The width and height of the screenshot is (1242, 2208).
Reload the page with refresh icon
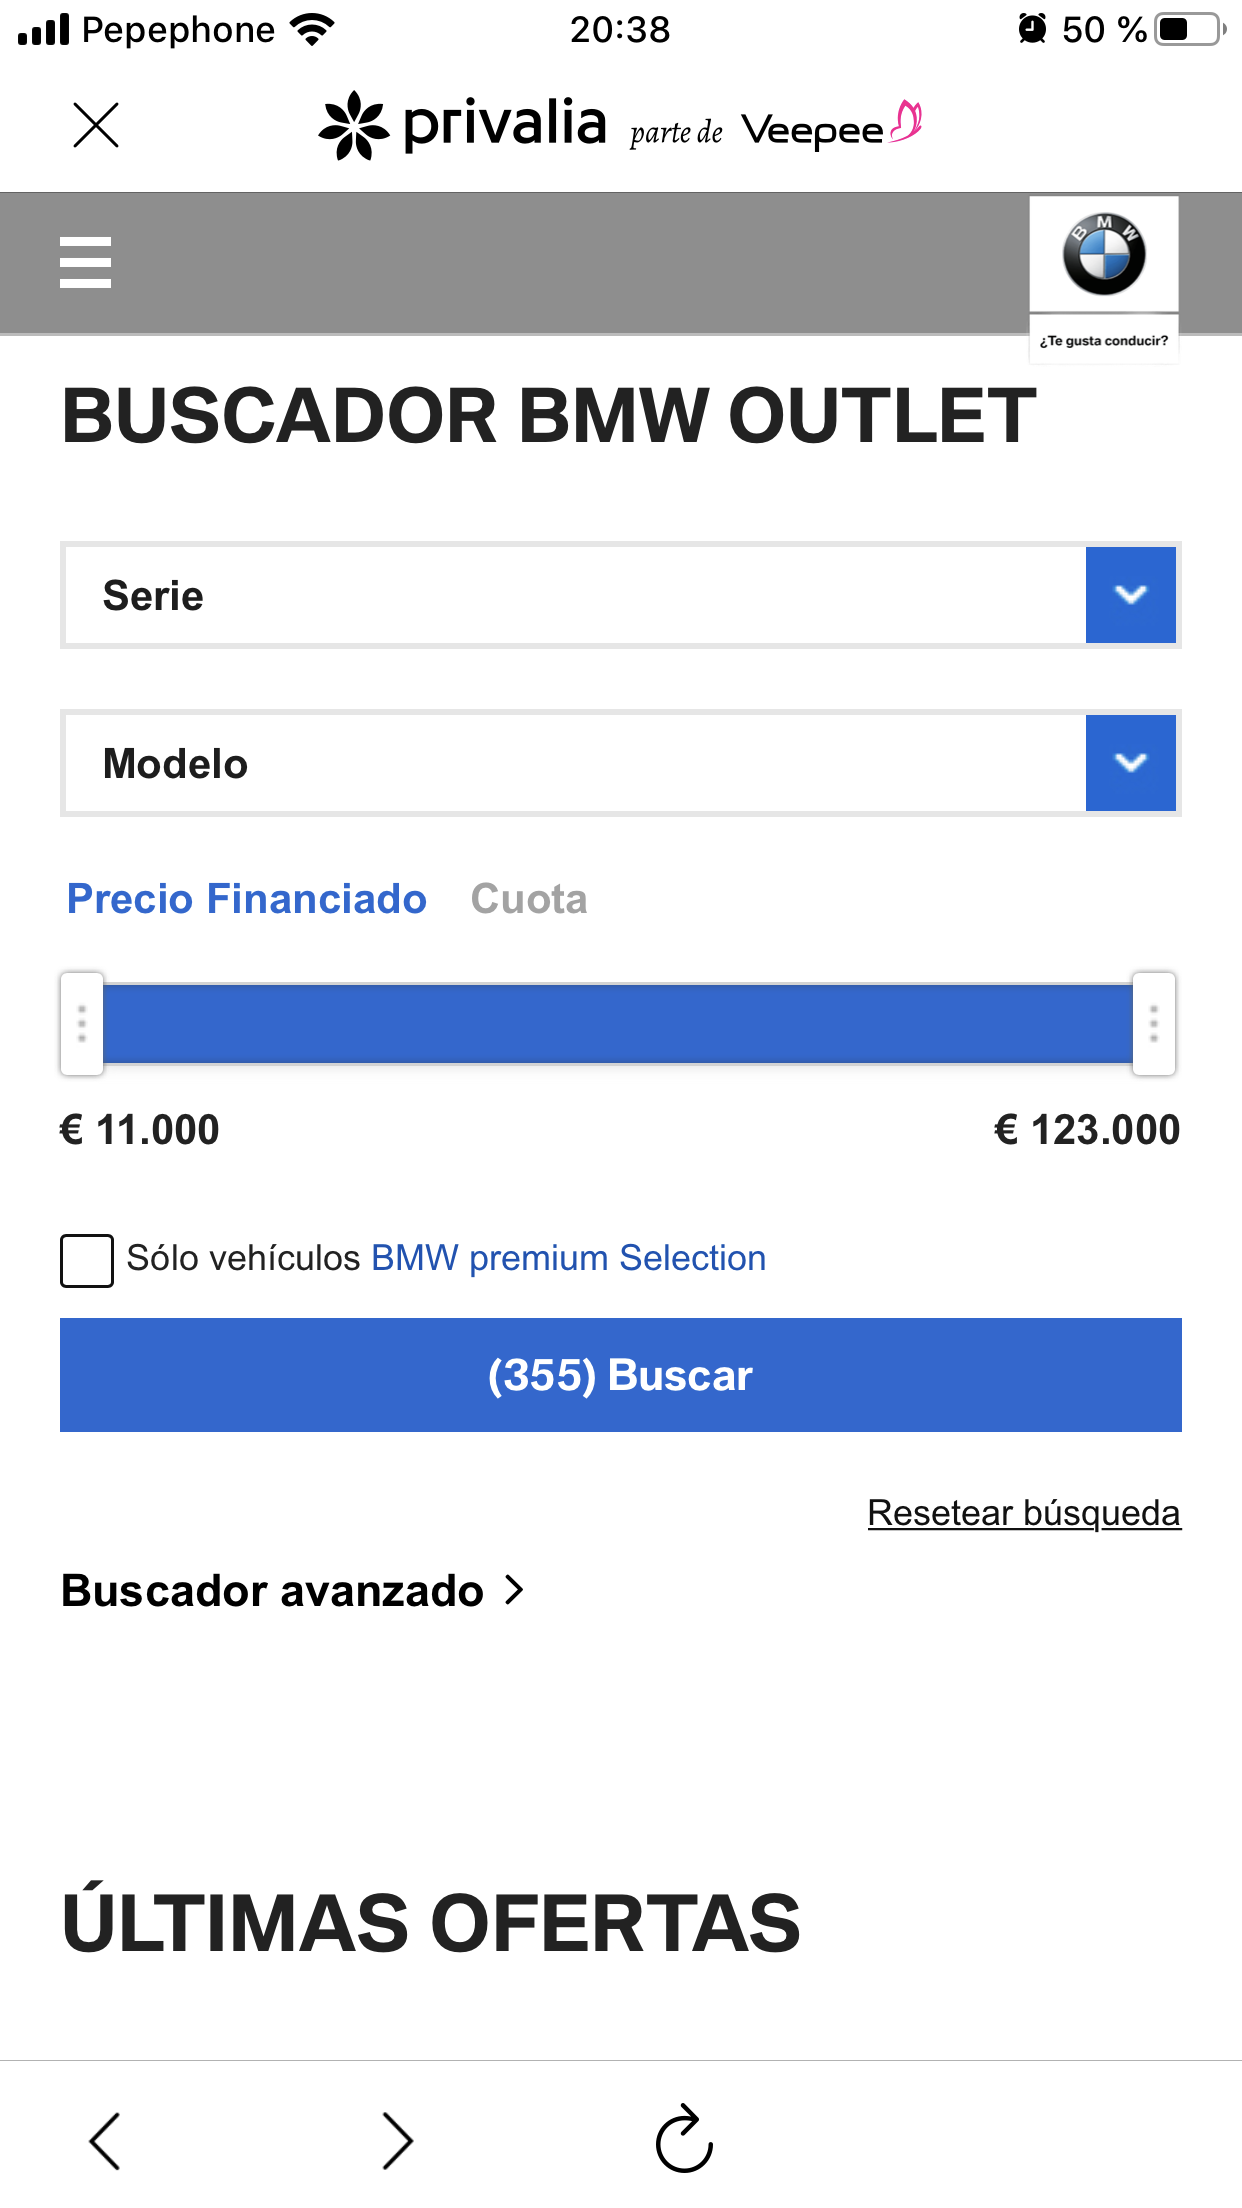point(684,2140)
